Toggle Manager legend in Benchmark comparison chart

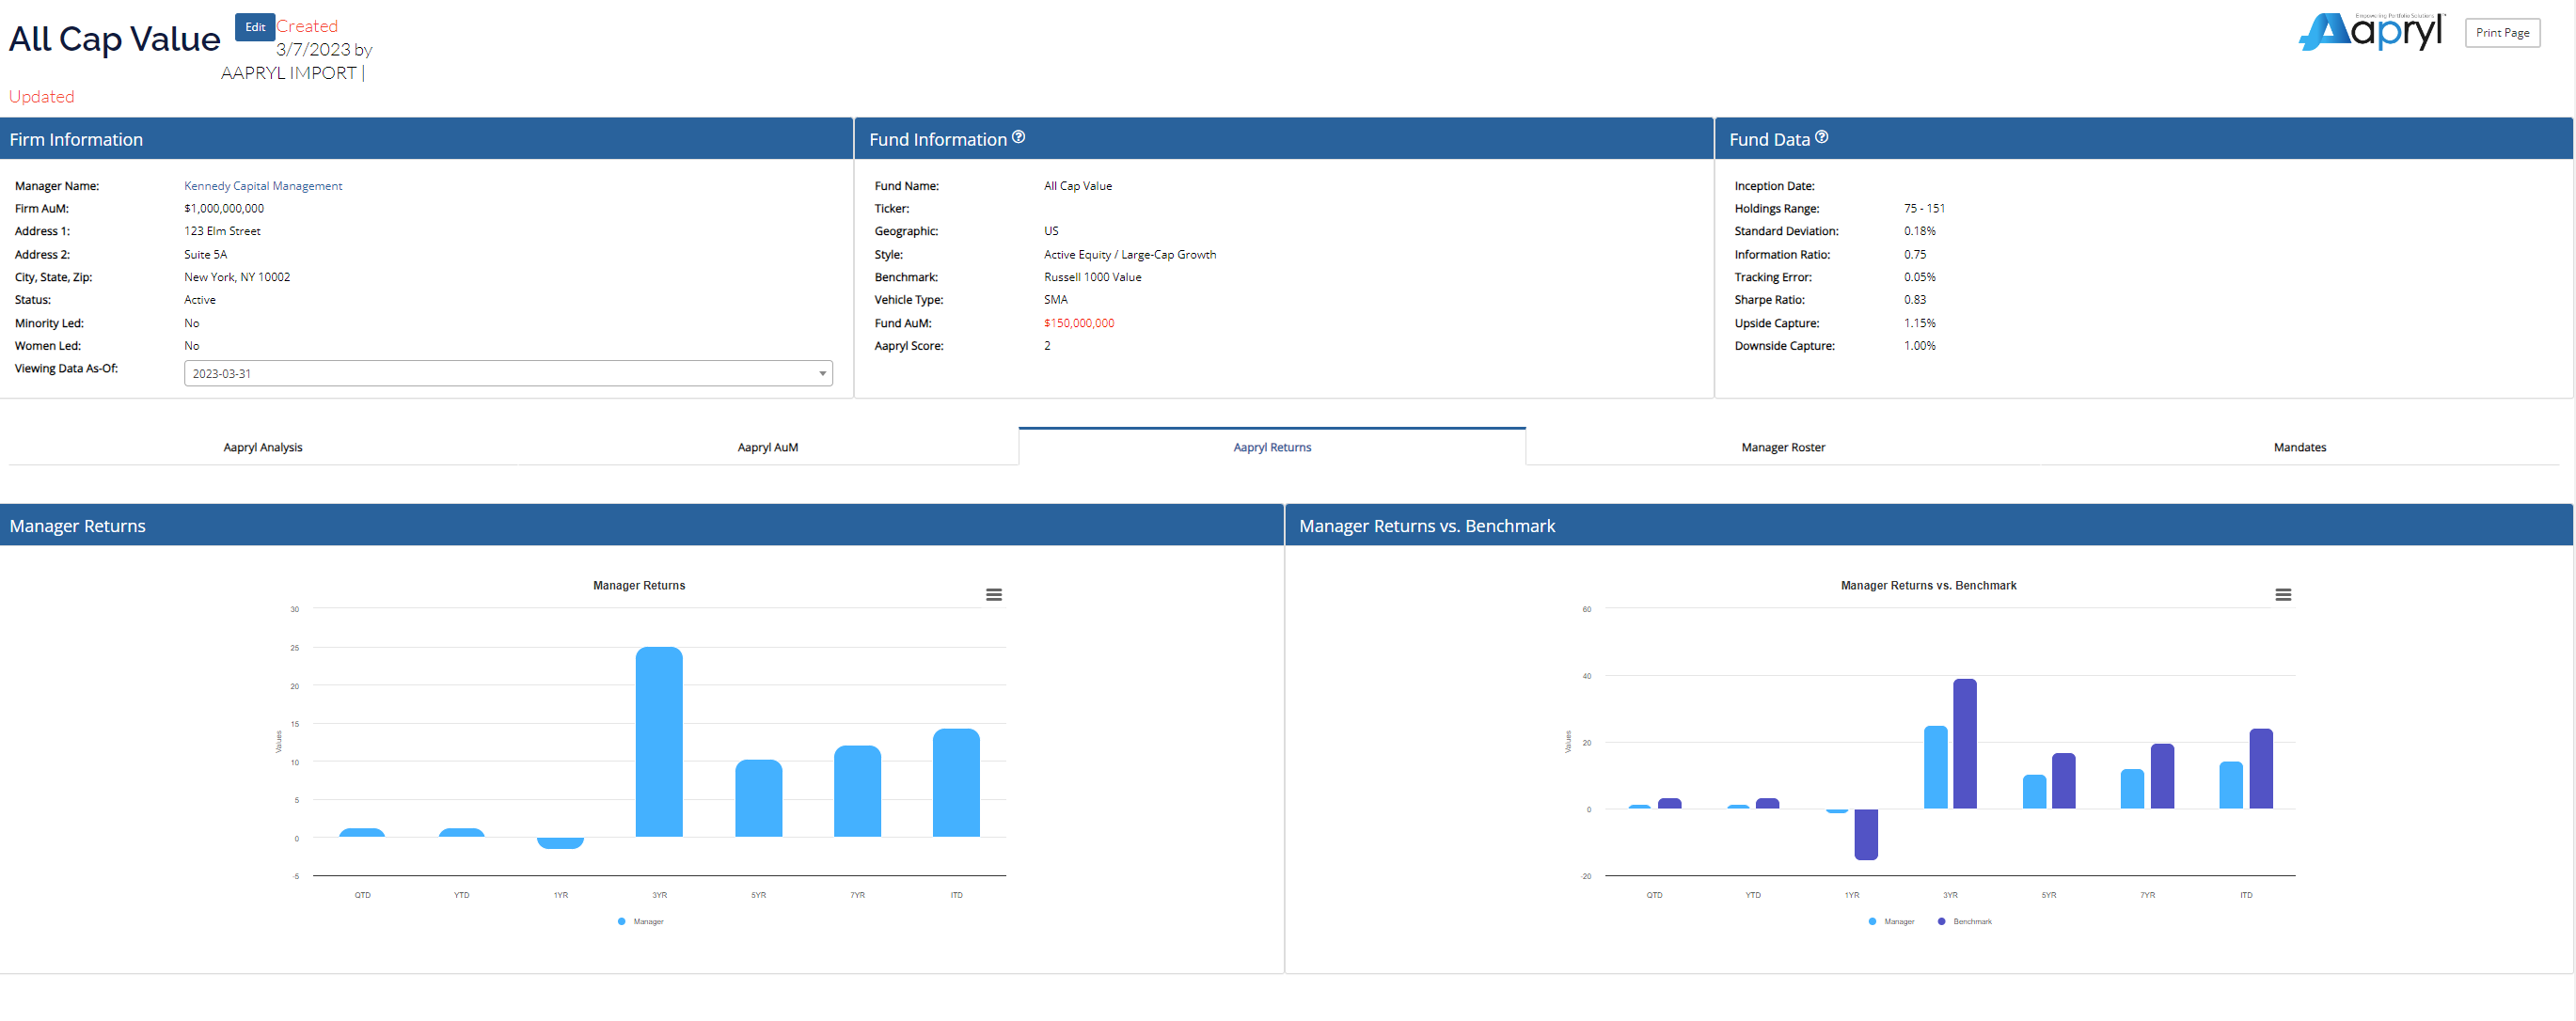1891,921
